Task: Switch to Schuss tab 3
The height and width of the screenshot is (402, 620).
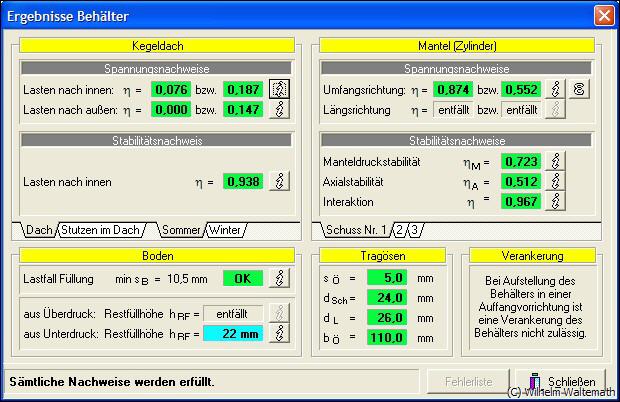Action: (x=413, y=230)
